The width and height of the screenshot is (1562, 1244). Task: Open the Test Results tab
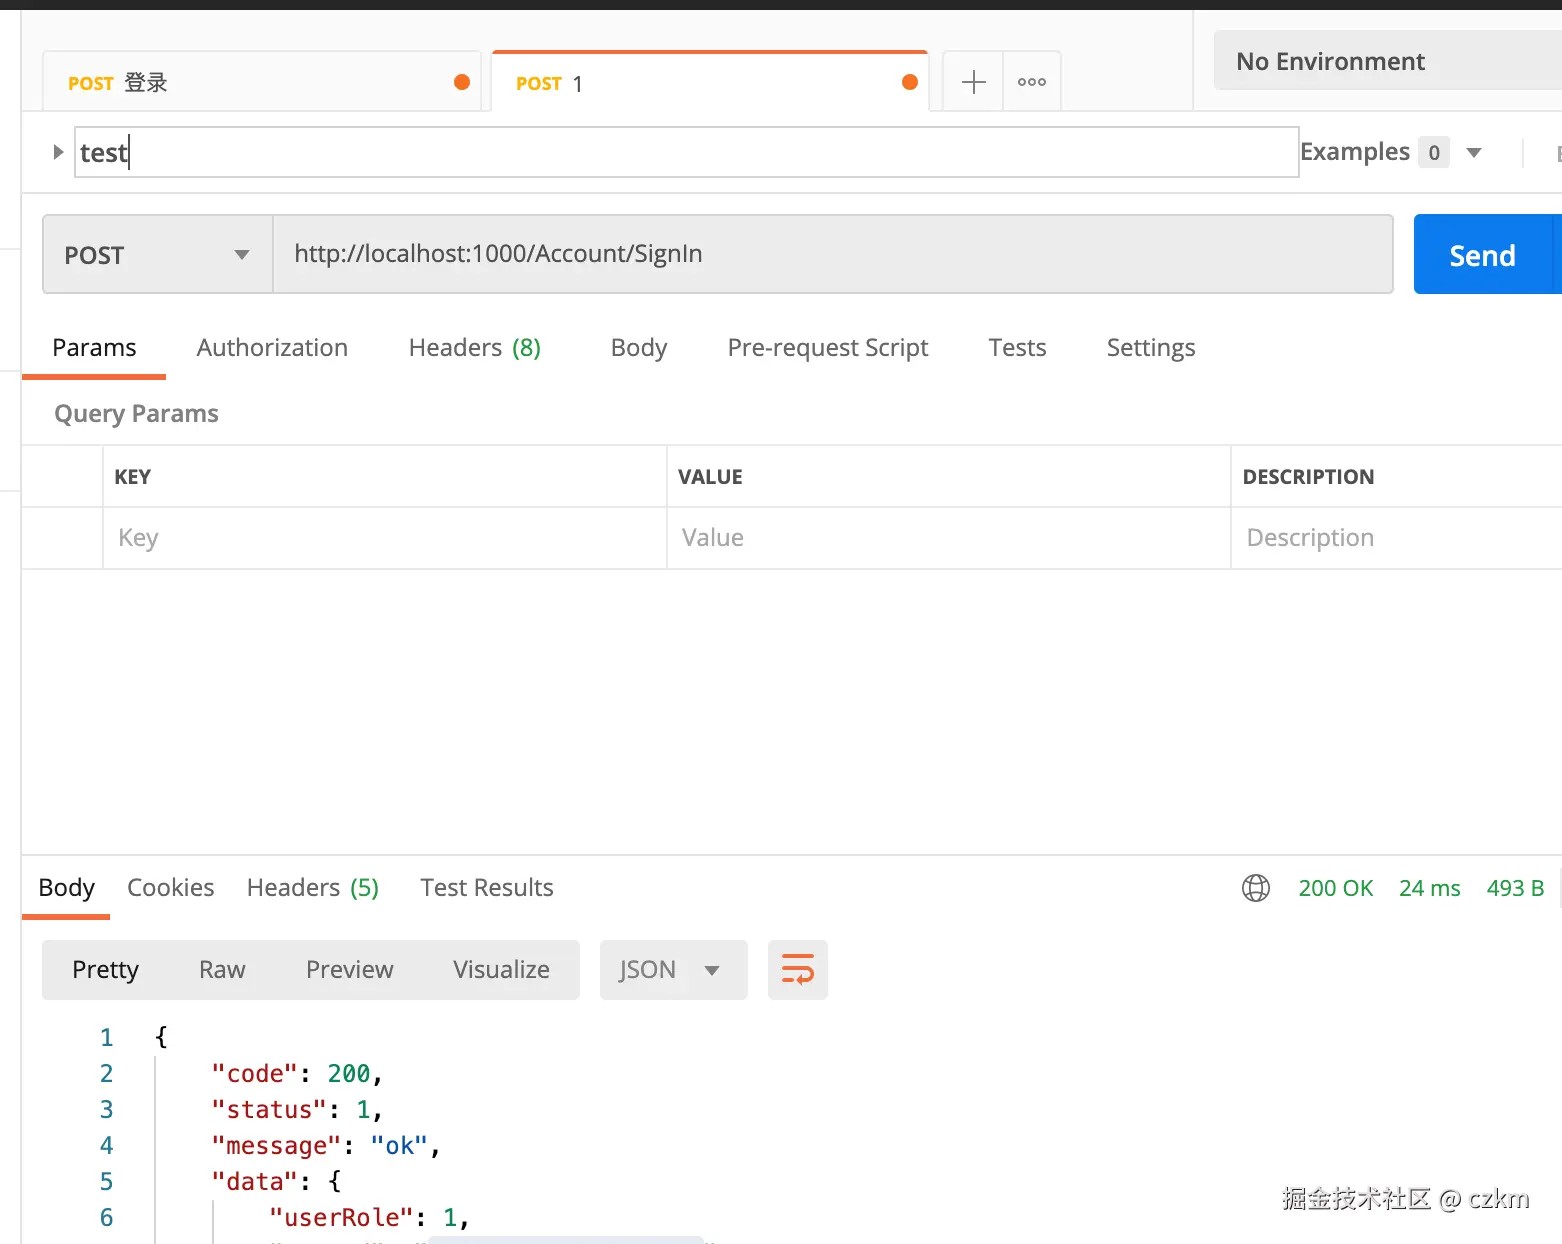(487, 888)
